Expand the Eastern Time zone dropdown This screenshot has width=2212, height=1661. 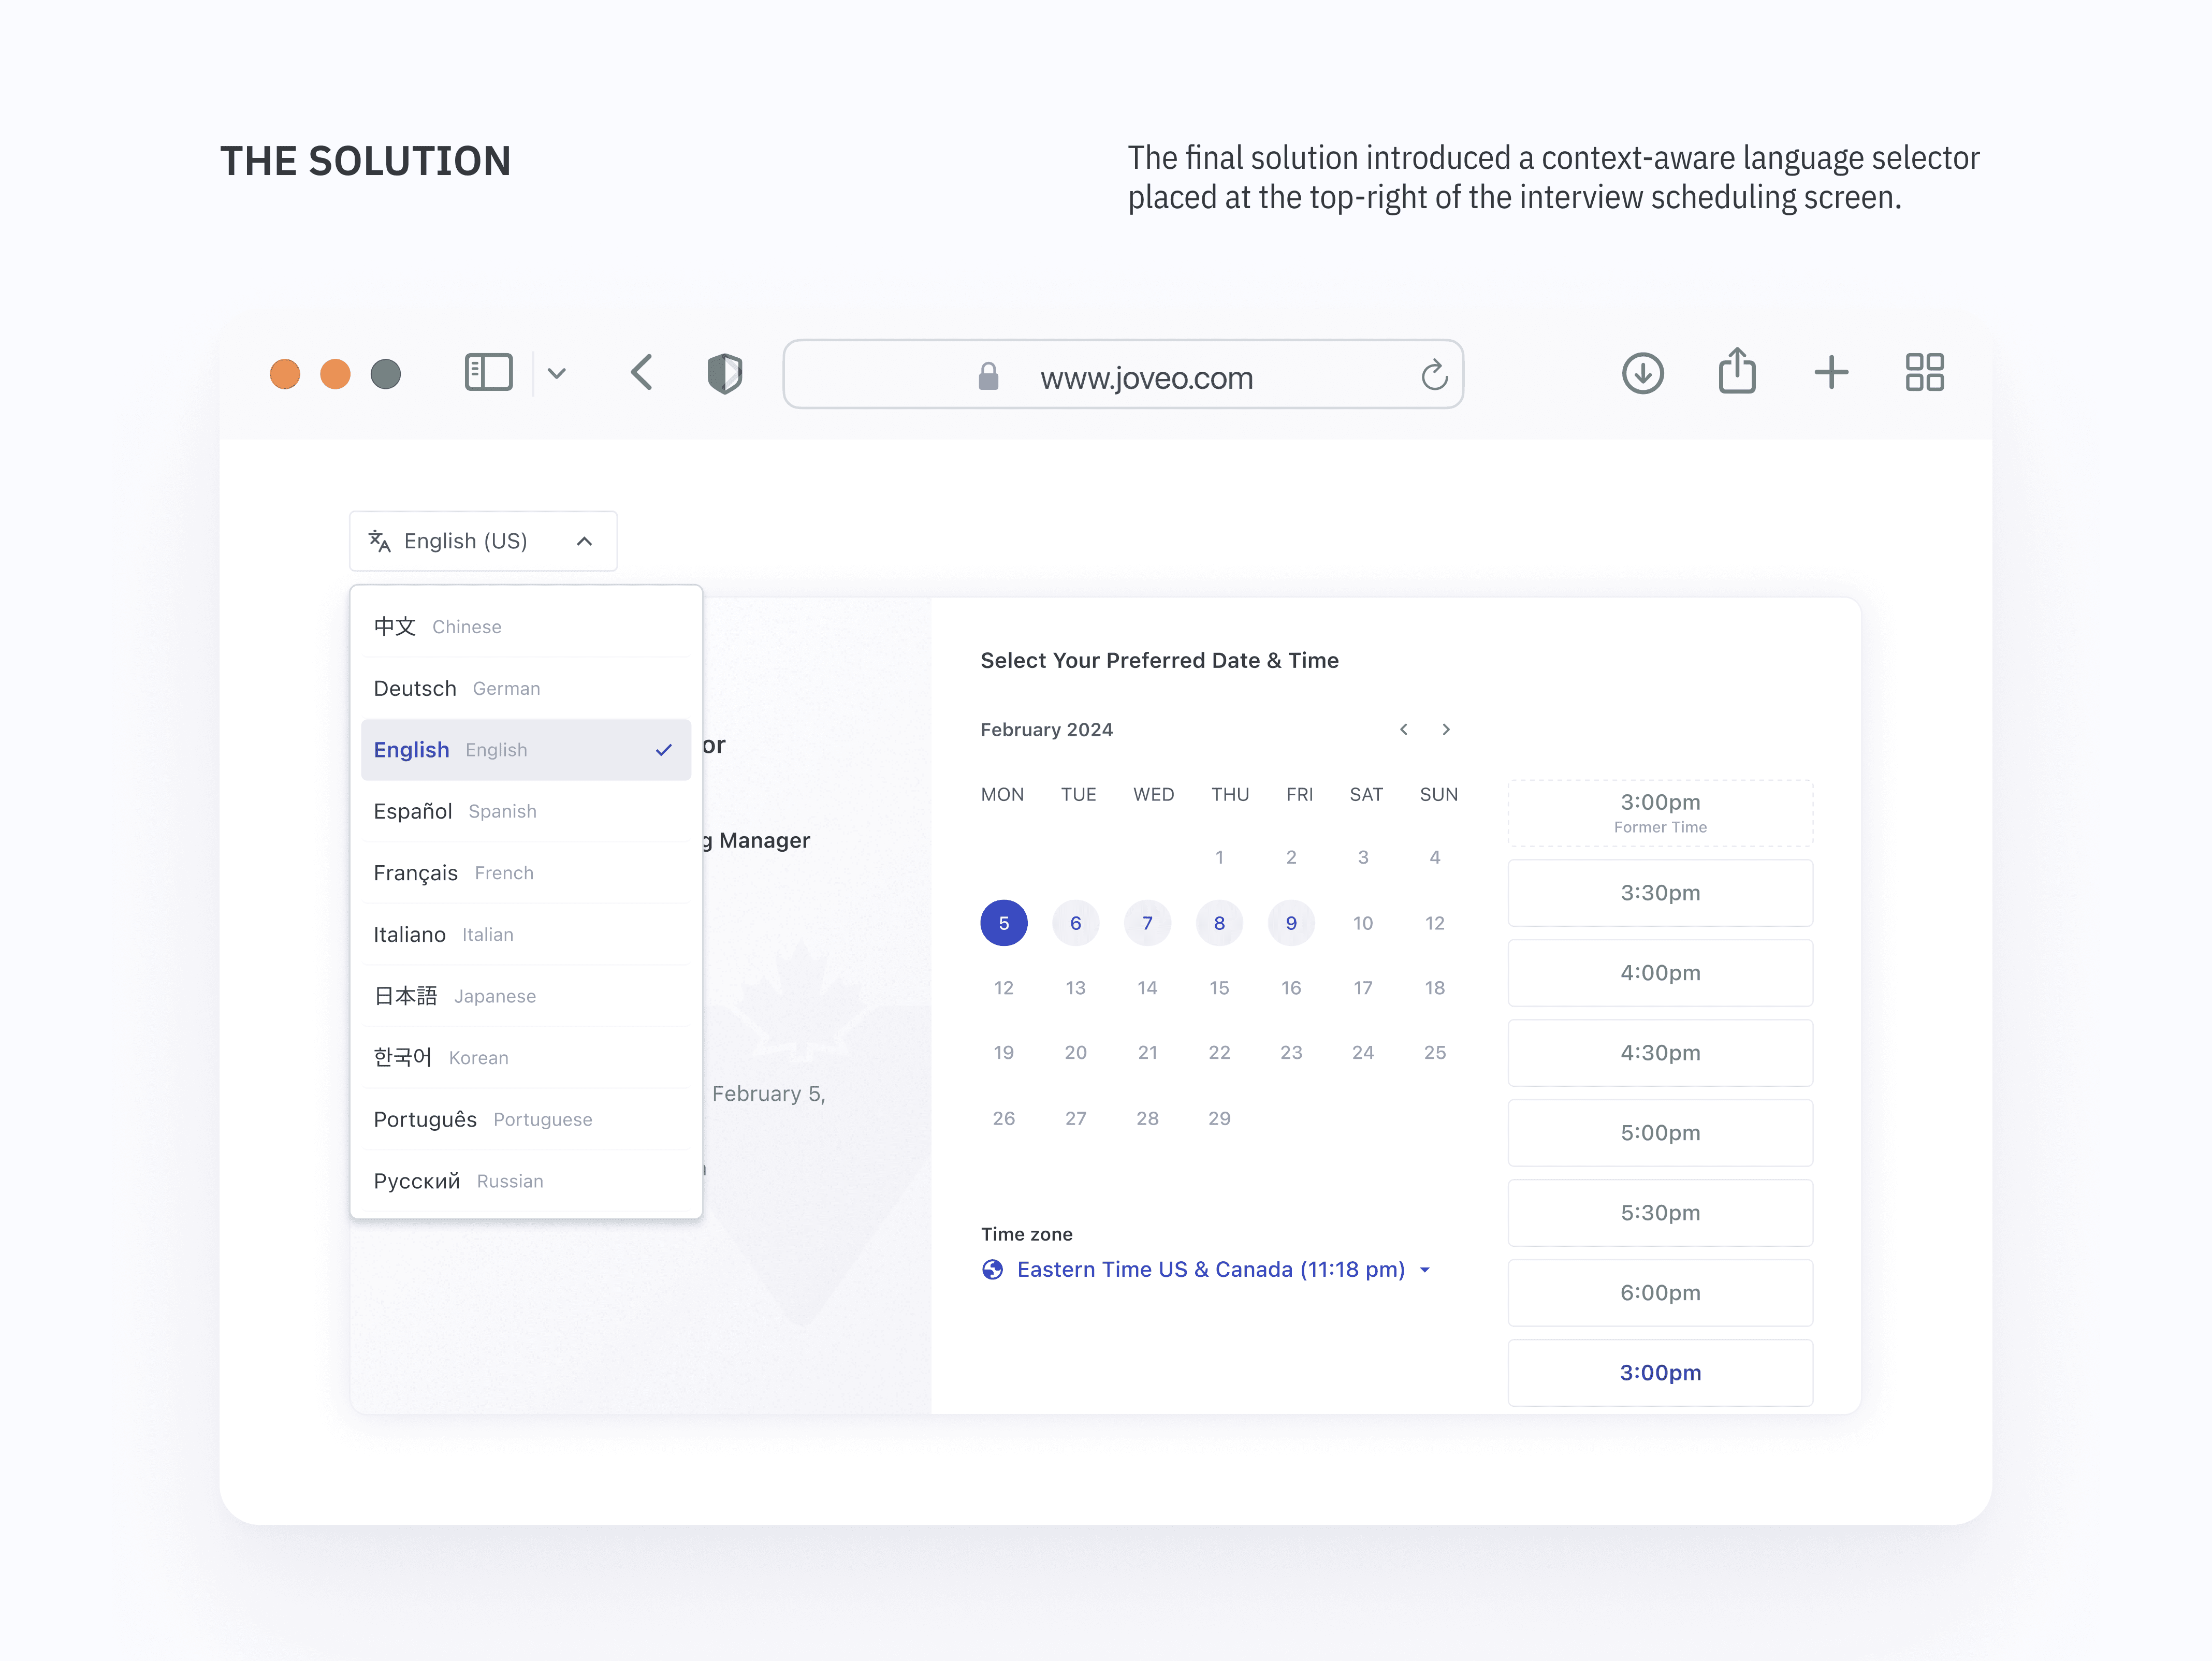pyautogui.click(x=1425, y=1270)
